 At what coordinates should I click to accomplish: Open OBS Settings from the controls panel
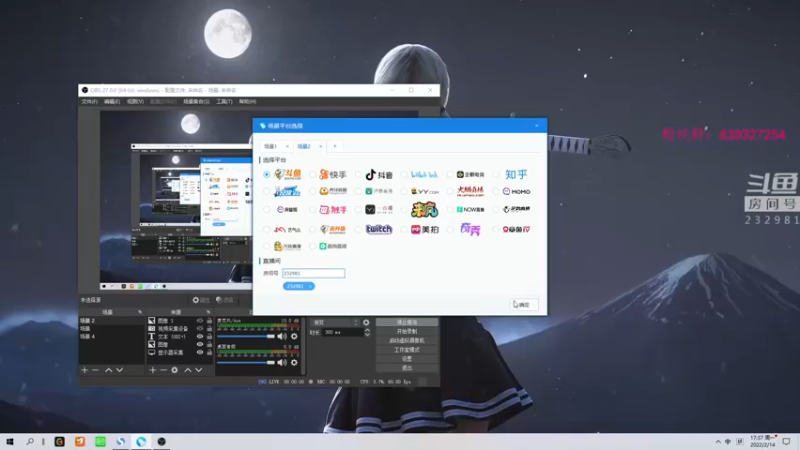(407, 359)
